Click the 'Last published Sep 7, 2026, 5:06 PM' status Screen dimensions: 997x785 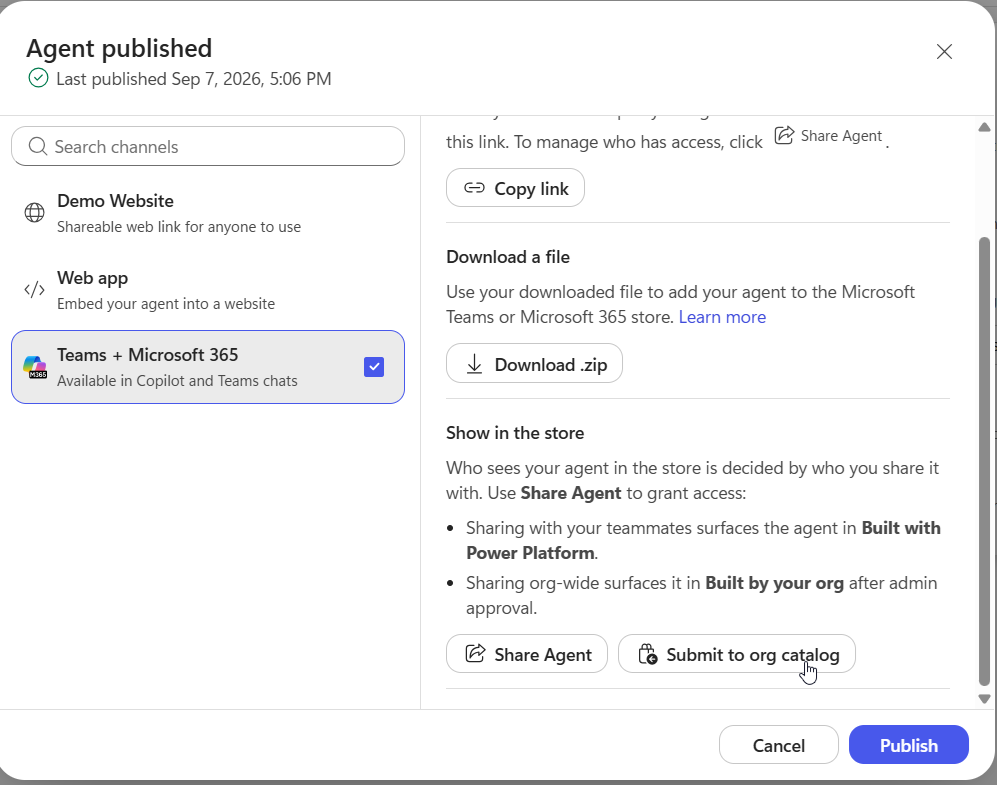pyautogui.click(x=194, y=79)
